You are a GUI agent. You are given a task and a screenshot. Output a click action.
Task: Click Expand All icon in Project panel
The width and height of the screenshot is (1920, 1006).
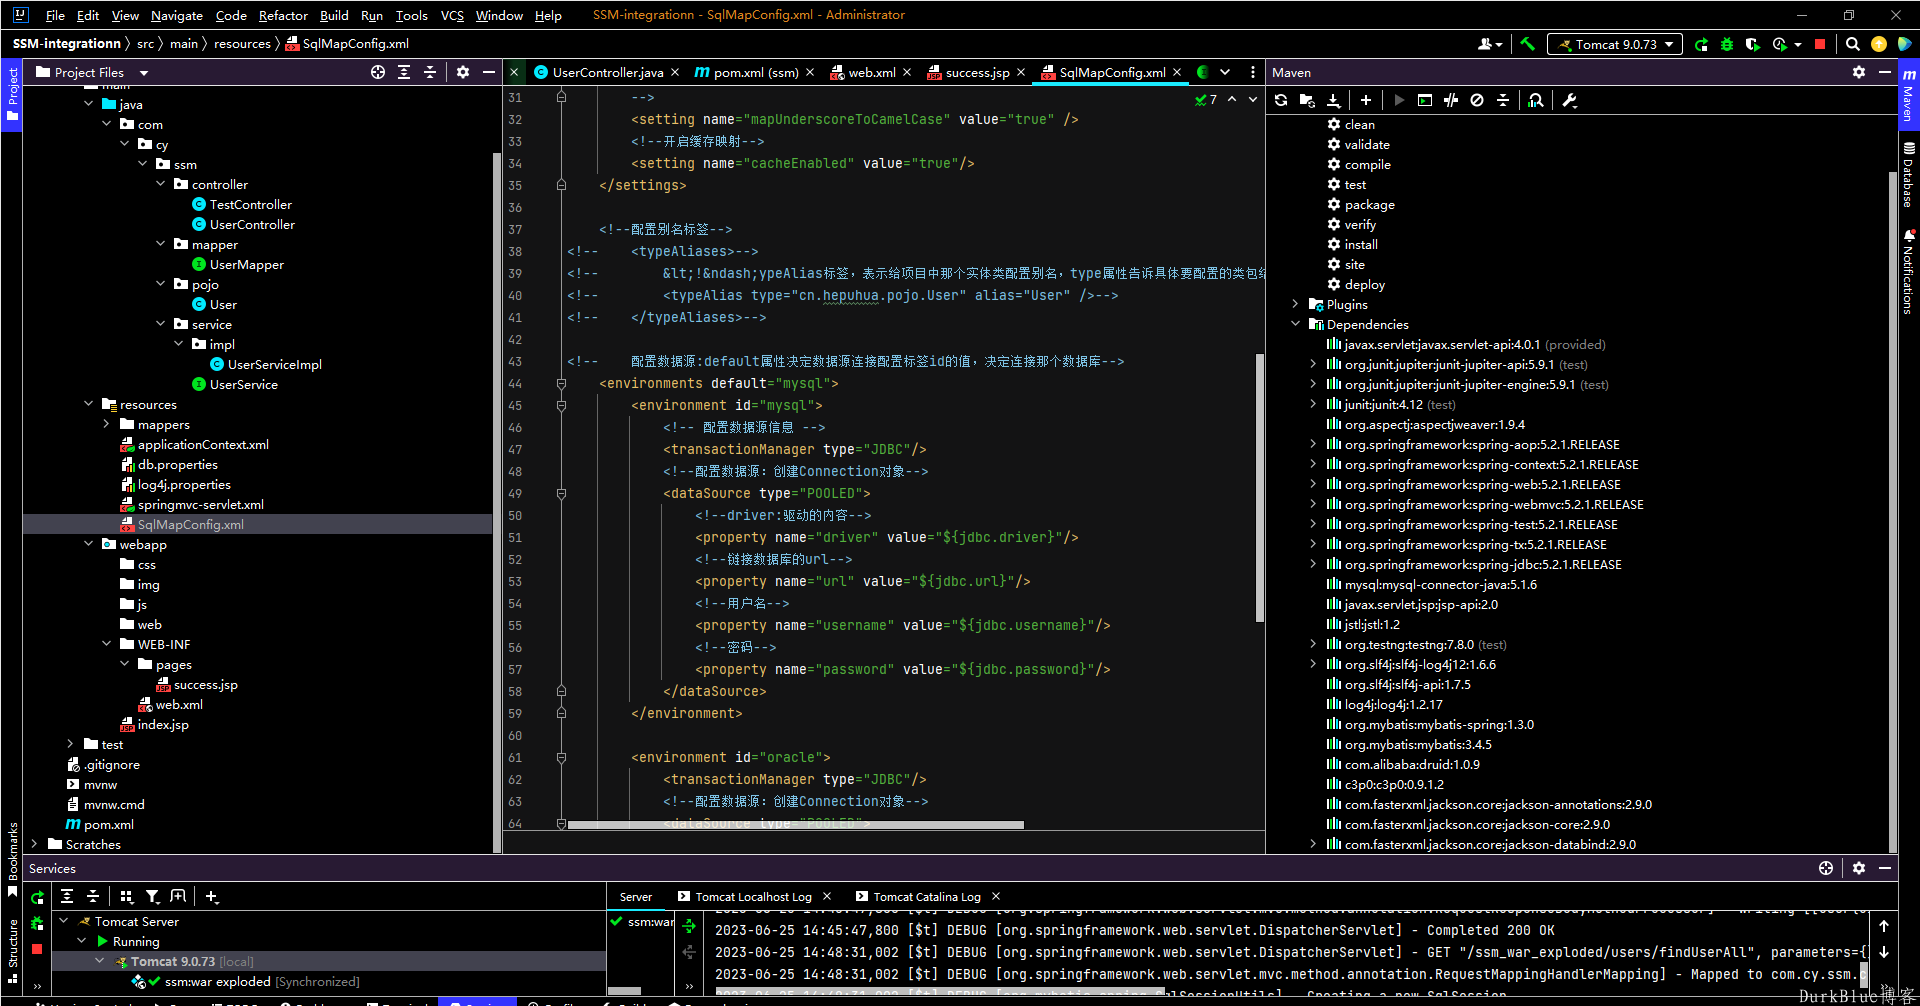tap(404, 72)
